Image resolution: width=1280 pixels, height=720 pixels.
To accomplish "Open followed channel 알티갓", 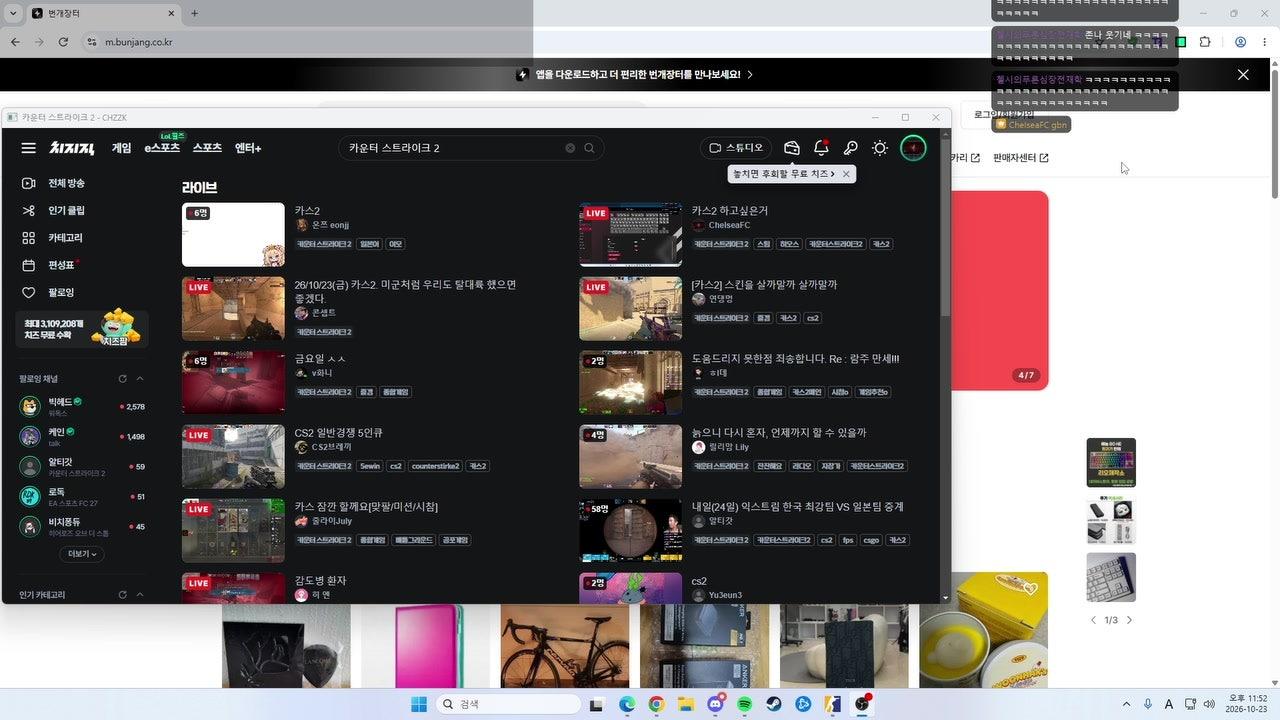I will 82,466.
